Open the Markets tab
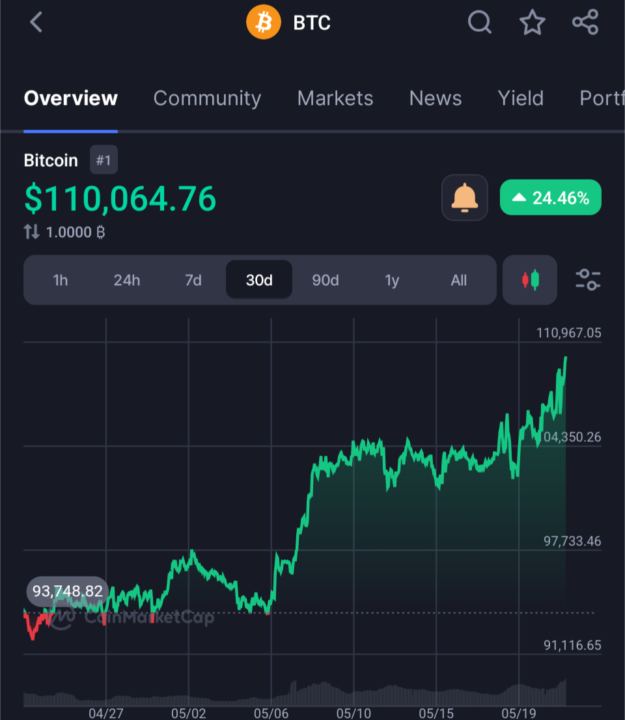Image resolution: width=625 pixels, height=720 pixels. point(335,98)
